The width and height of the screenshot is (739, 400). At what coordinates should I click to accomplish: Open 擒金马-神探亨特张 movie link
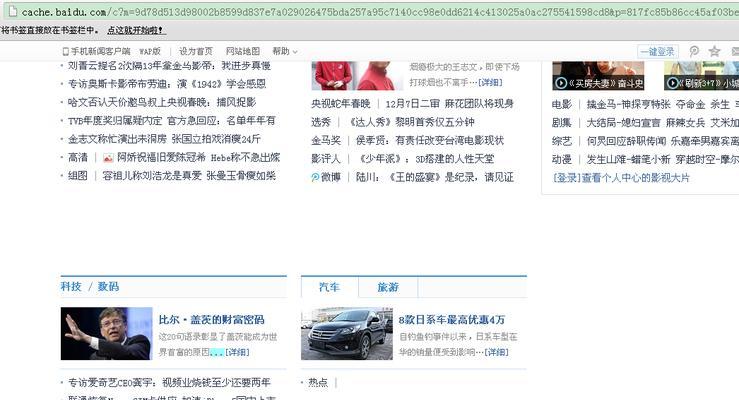pyautogui.click(x=628, y=105)
